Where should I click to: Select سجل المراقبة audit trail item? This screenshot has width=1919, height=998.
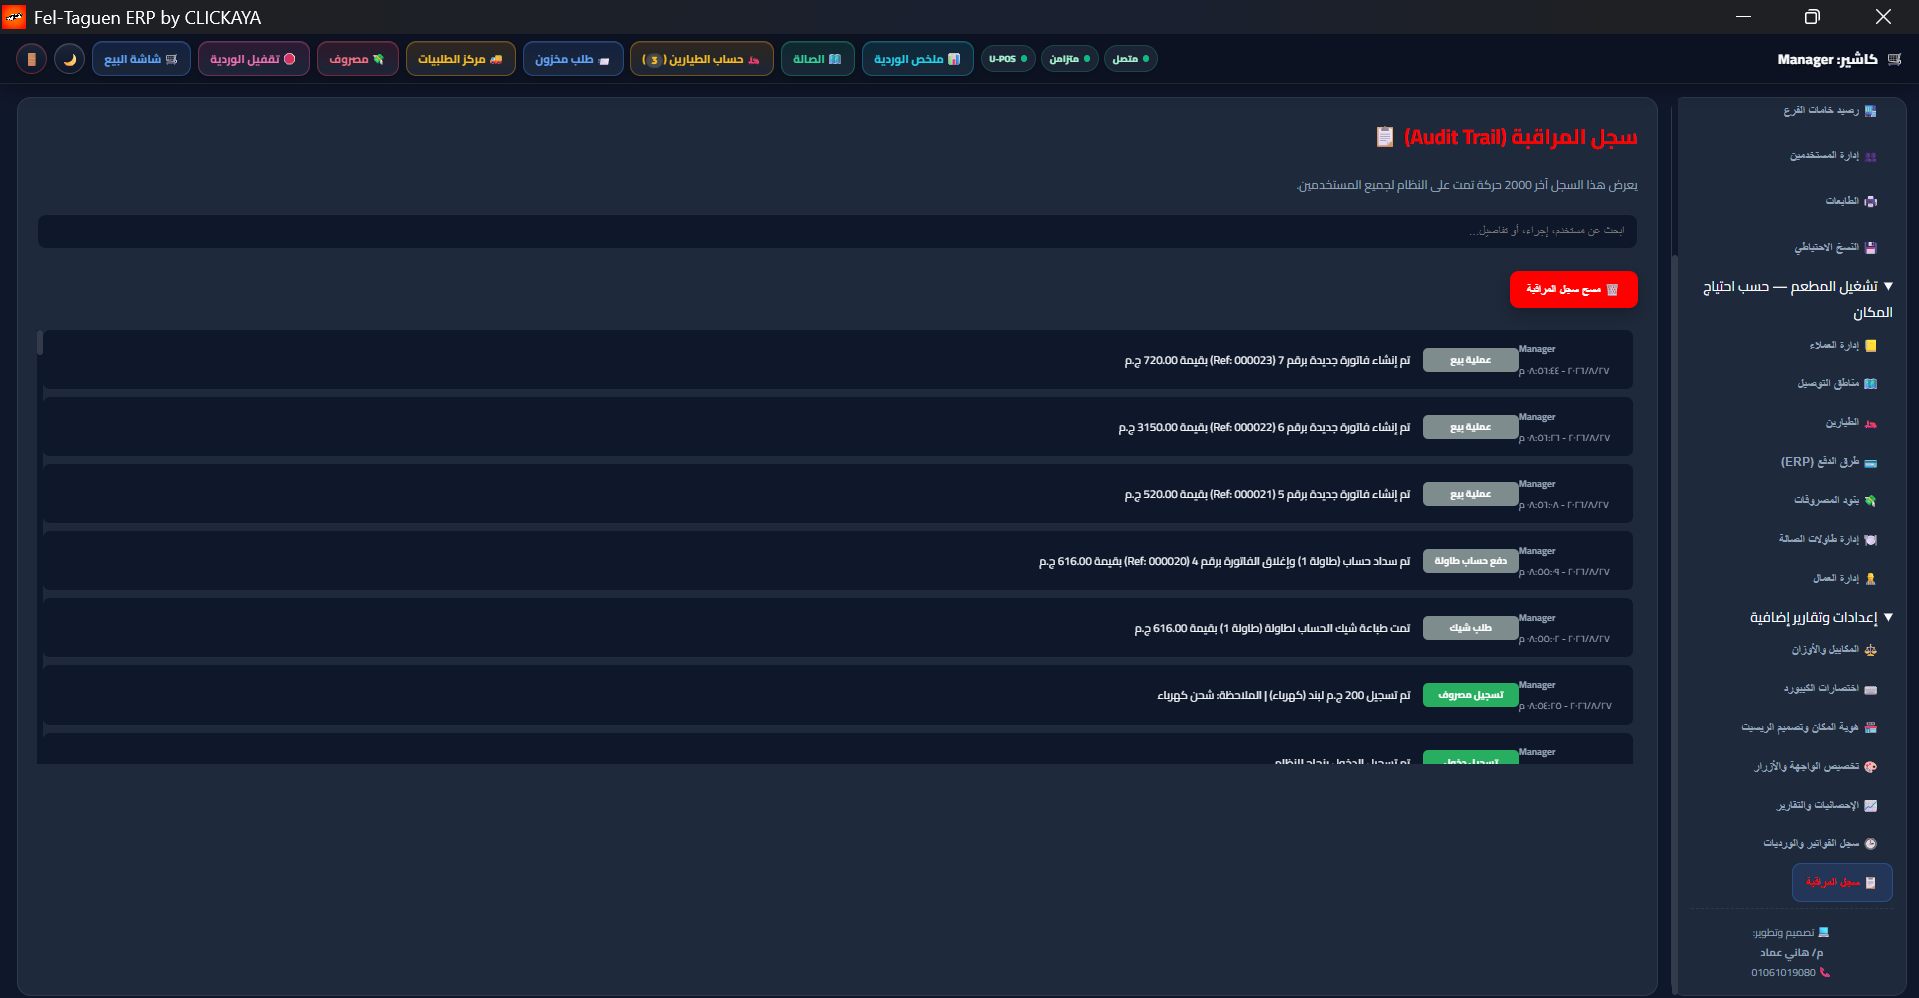(1842, 883)
